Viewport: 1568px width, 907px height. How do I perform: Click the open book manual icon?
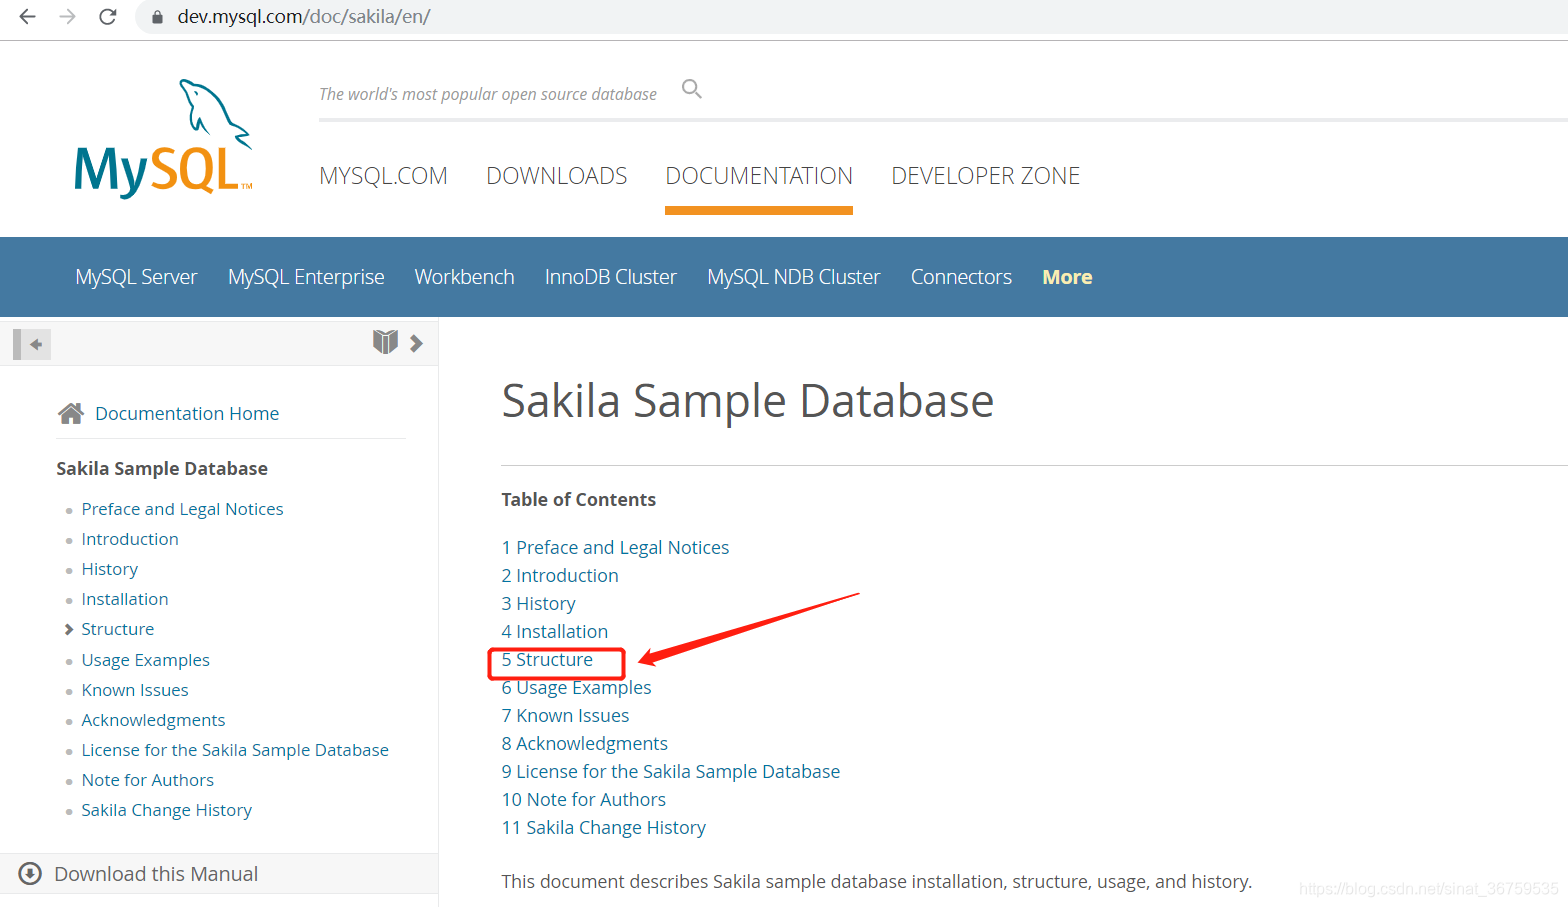point(386,342)
